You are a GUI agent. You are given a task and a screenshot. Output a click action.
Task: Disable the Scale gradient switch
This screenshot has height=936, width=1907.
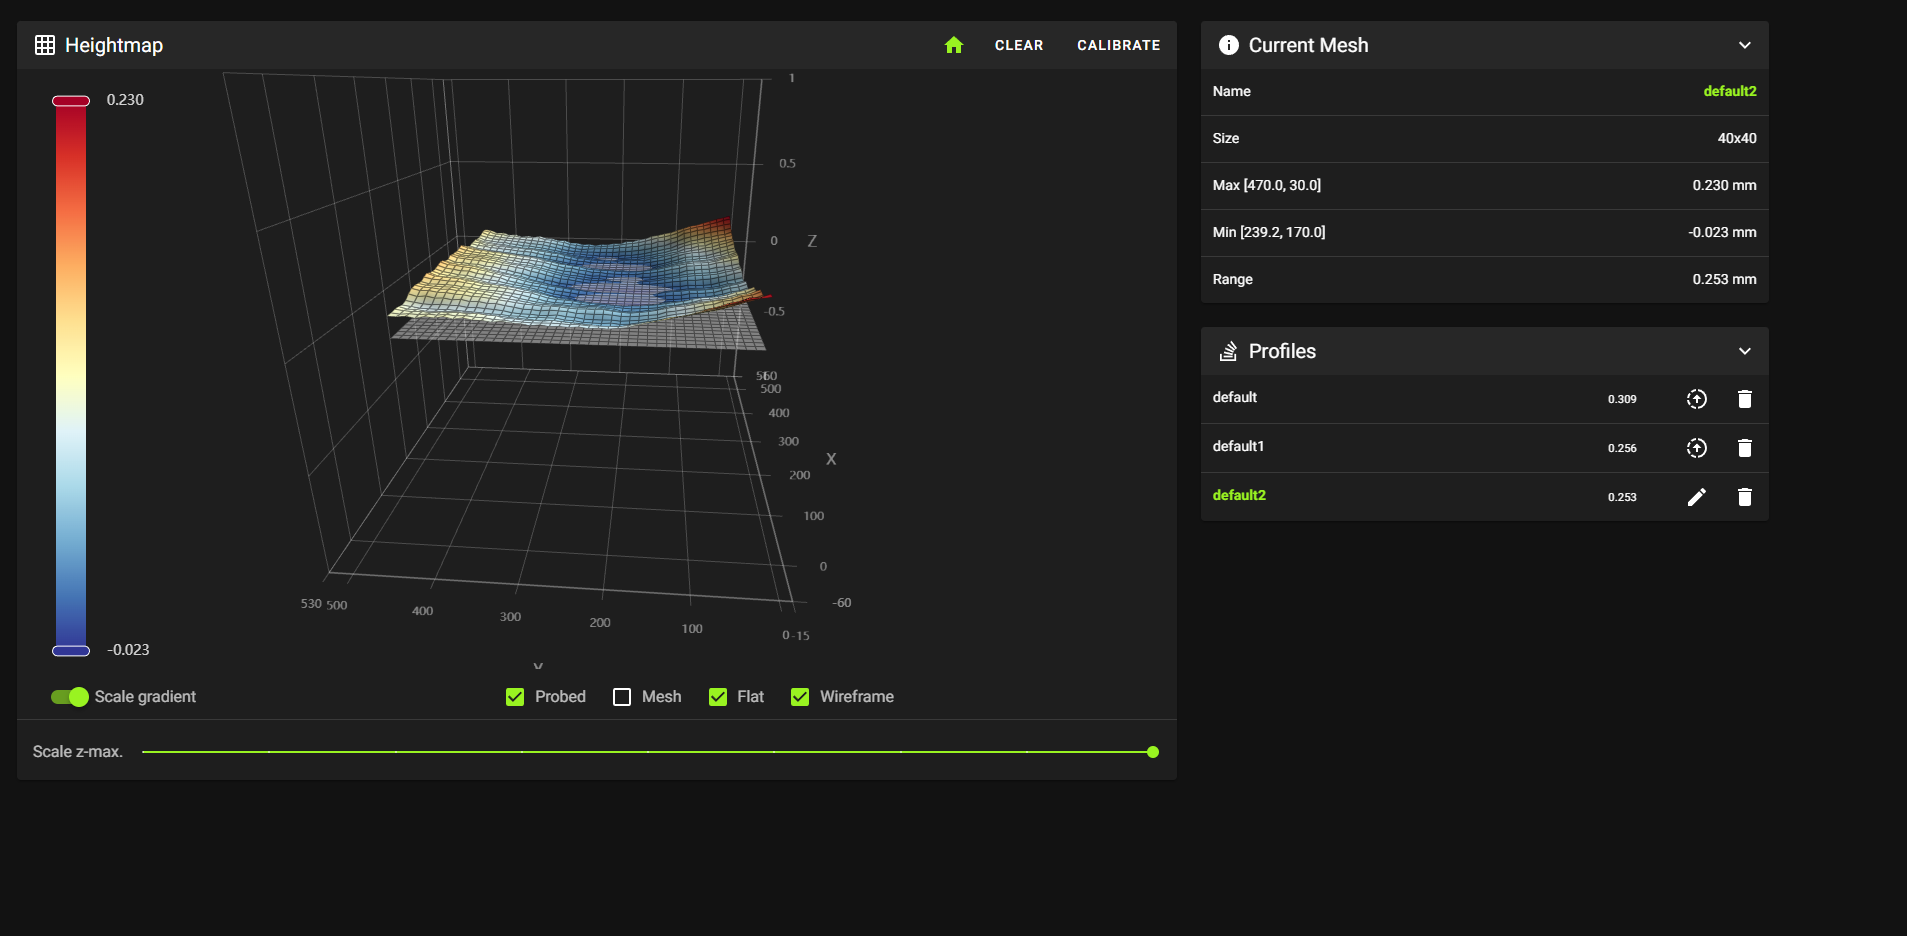pos(70,697)
